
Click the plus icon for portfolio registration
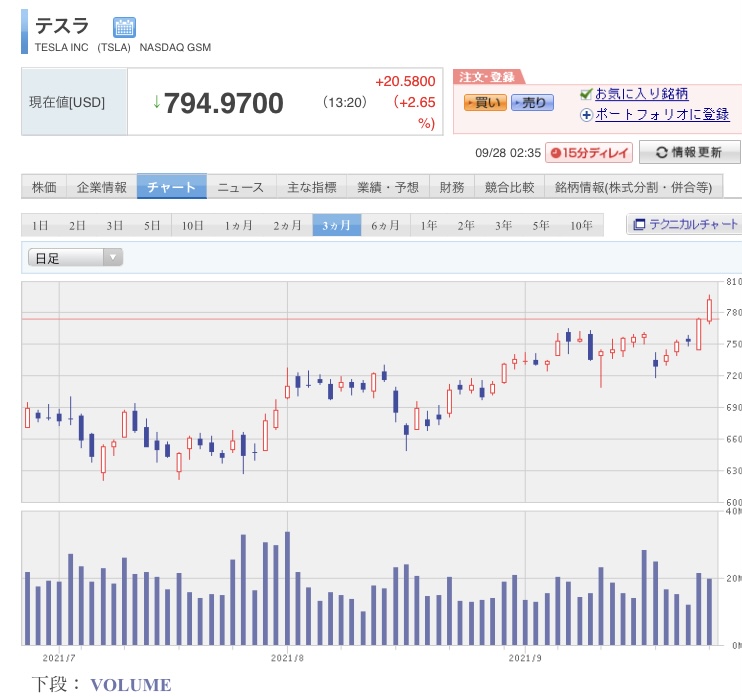(586, 115)
